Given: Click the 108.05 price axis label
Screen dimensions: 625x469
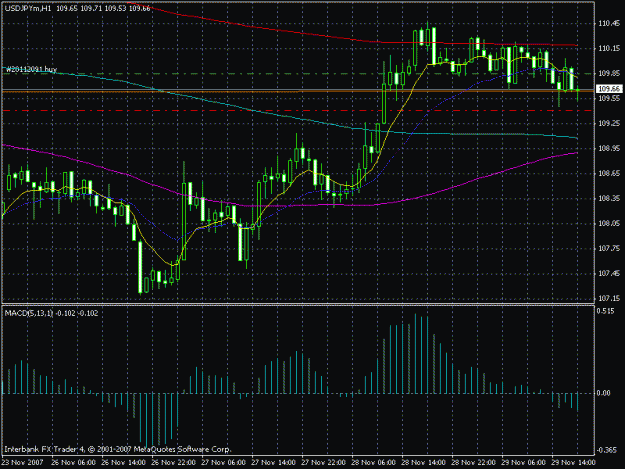Looking at the screenshot, I should pyautogui.click(x=609, y=224).
